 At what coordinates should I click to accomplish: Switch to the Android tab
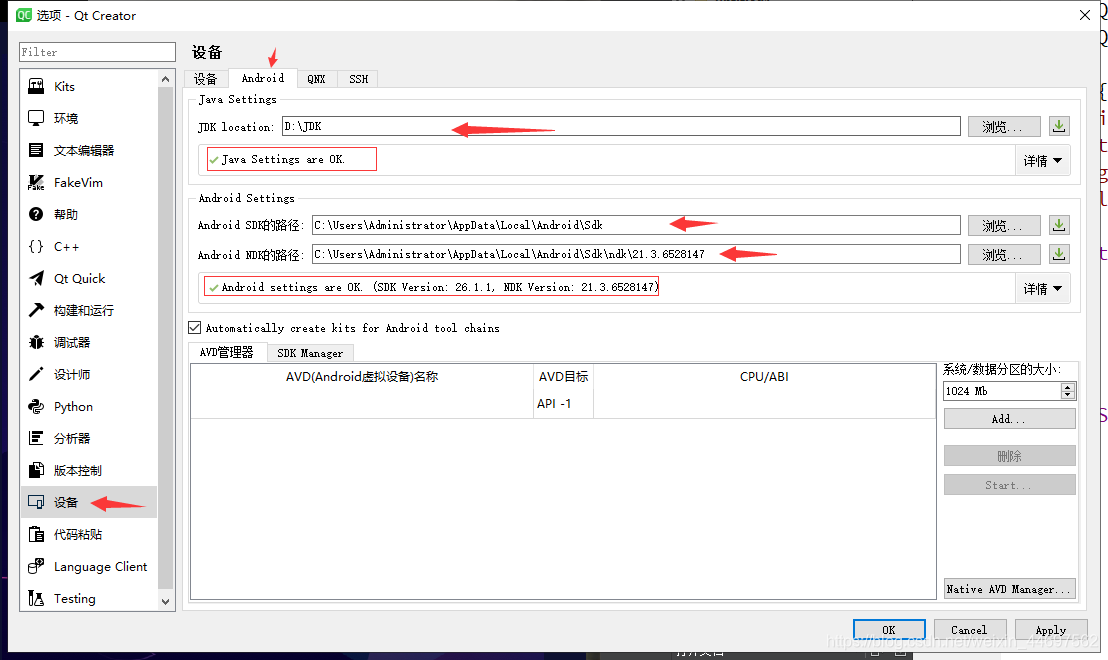pos(263,78)
